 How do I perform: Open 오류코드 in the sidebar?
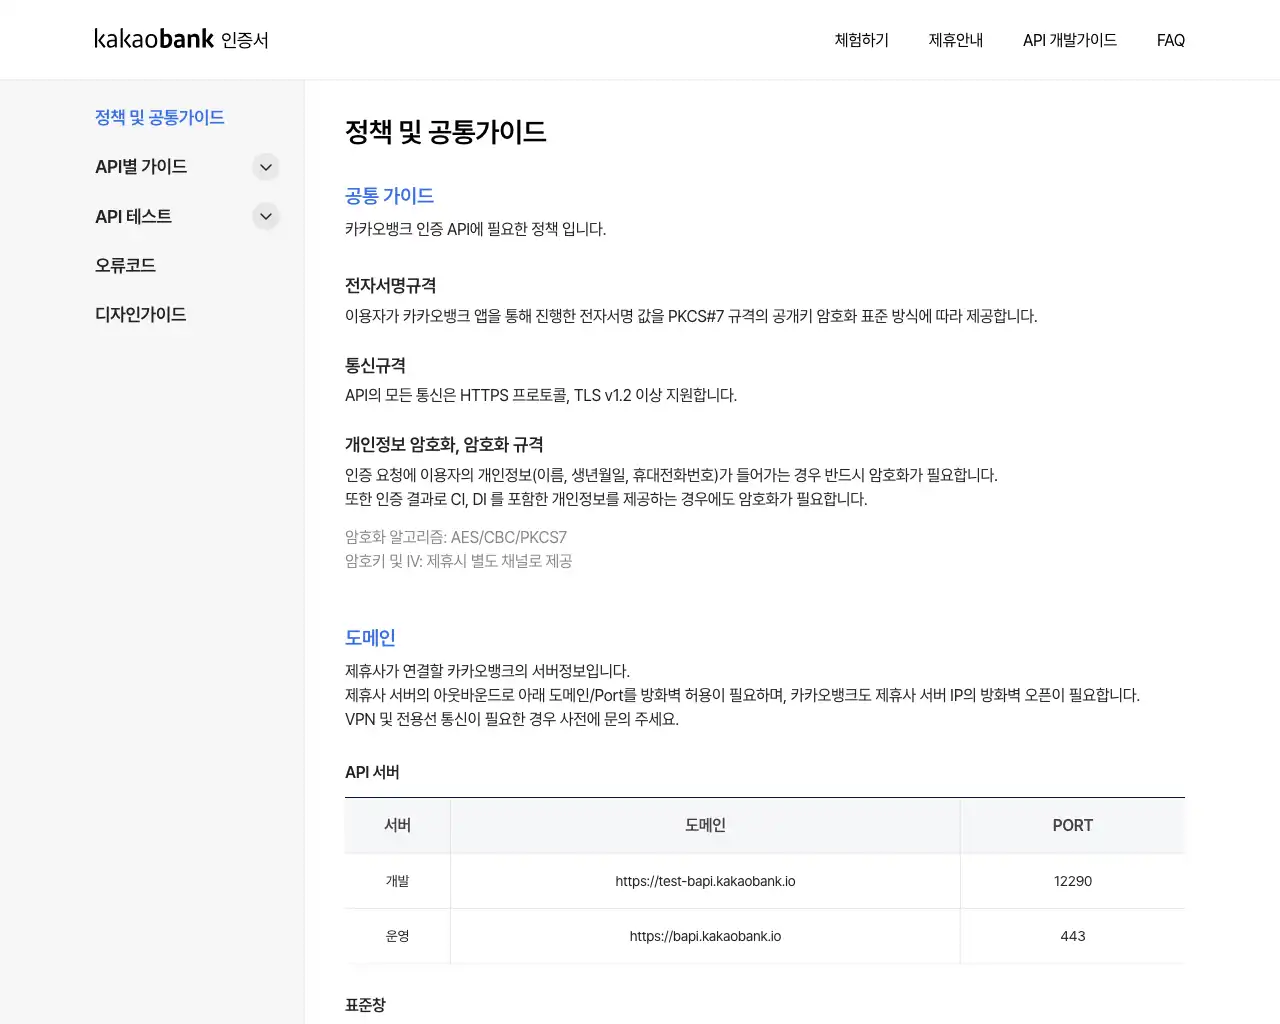coord(125,265)
